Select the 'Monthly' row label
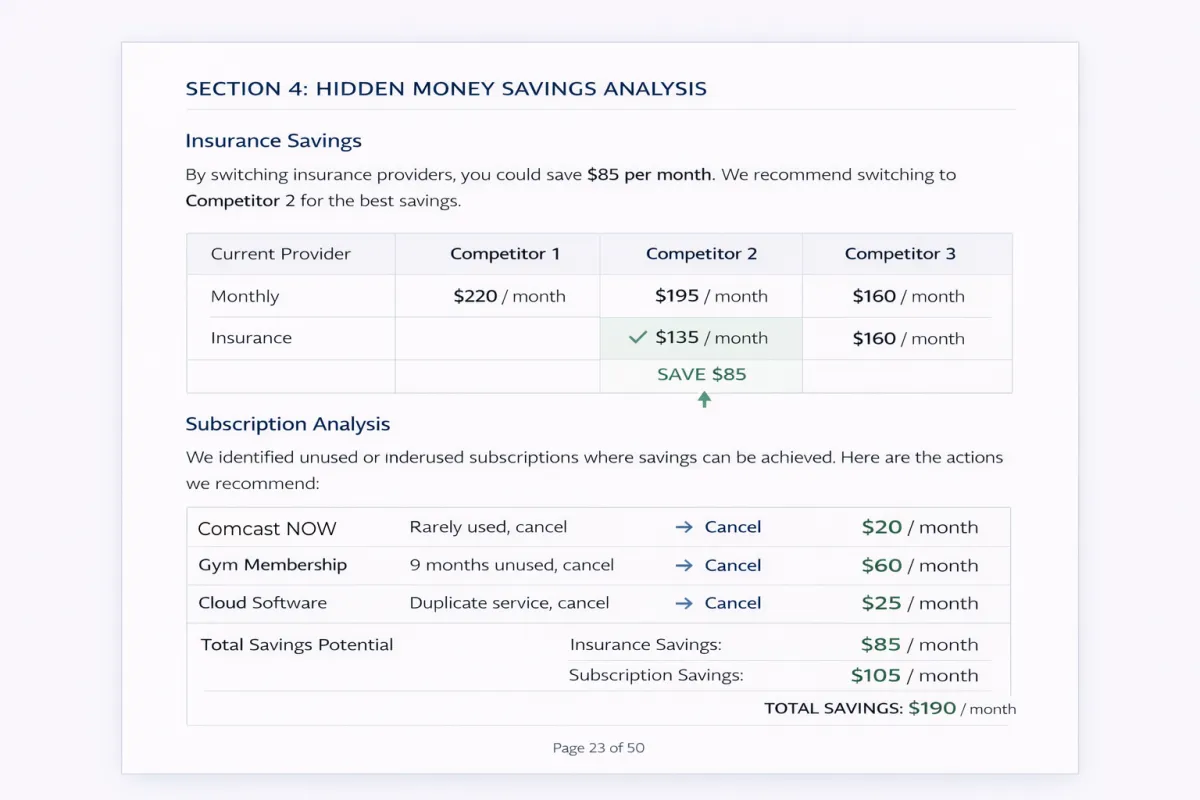 pos(245,296)
